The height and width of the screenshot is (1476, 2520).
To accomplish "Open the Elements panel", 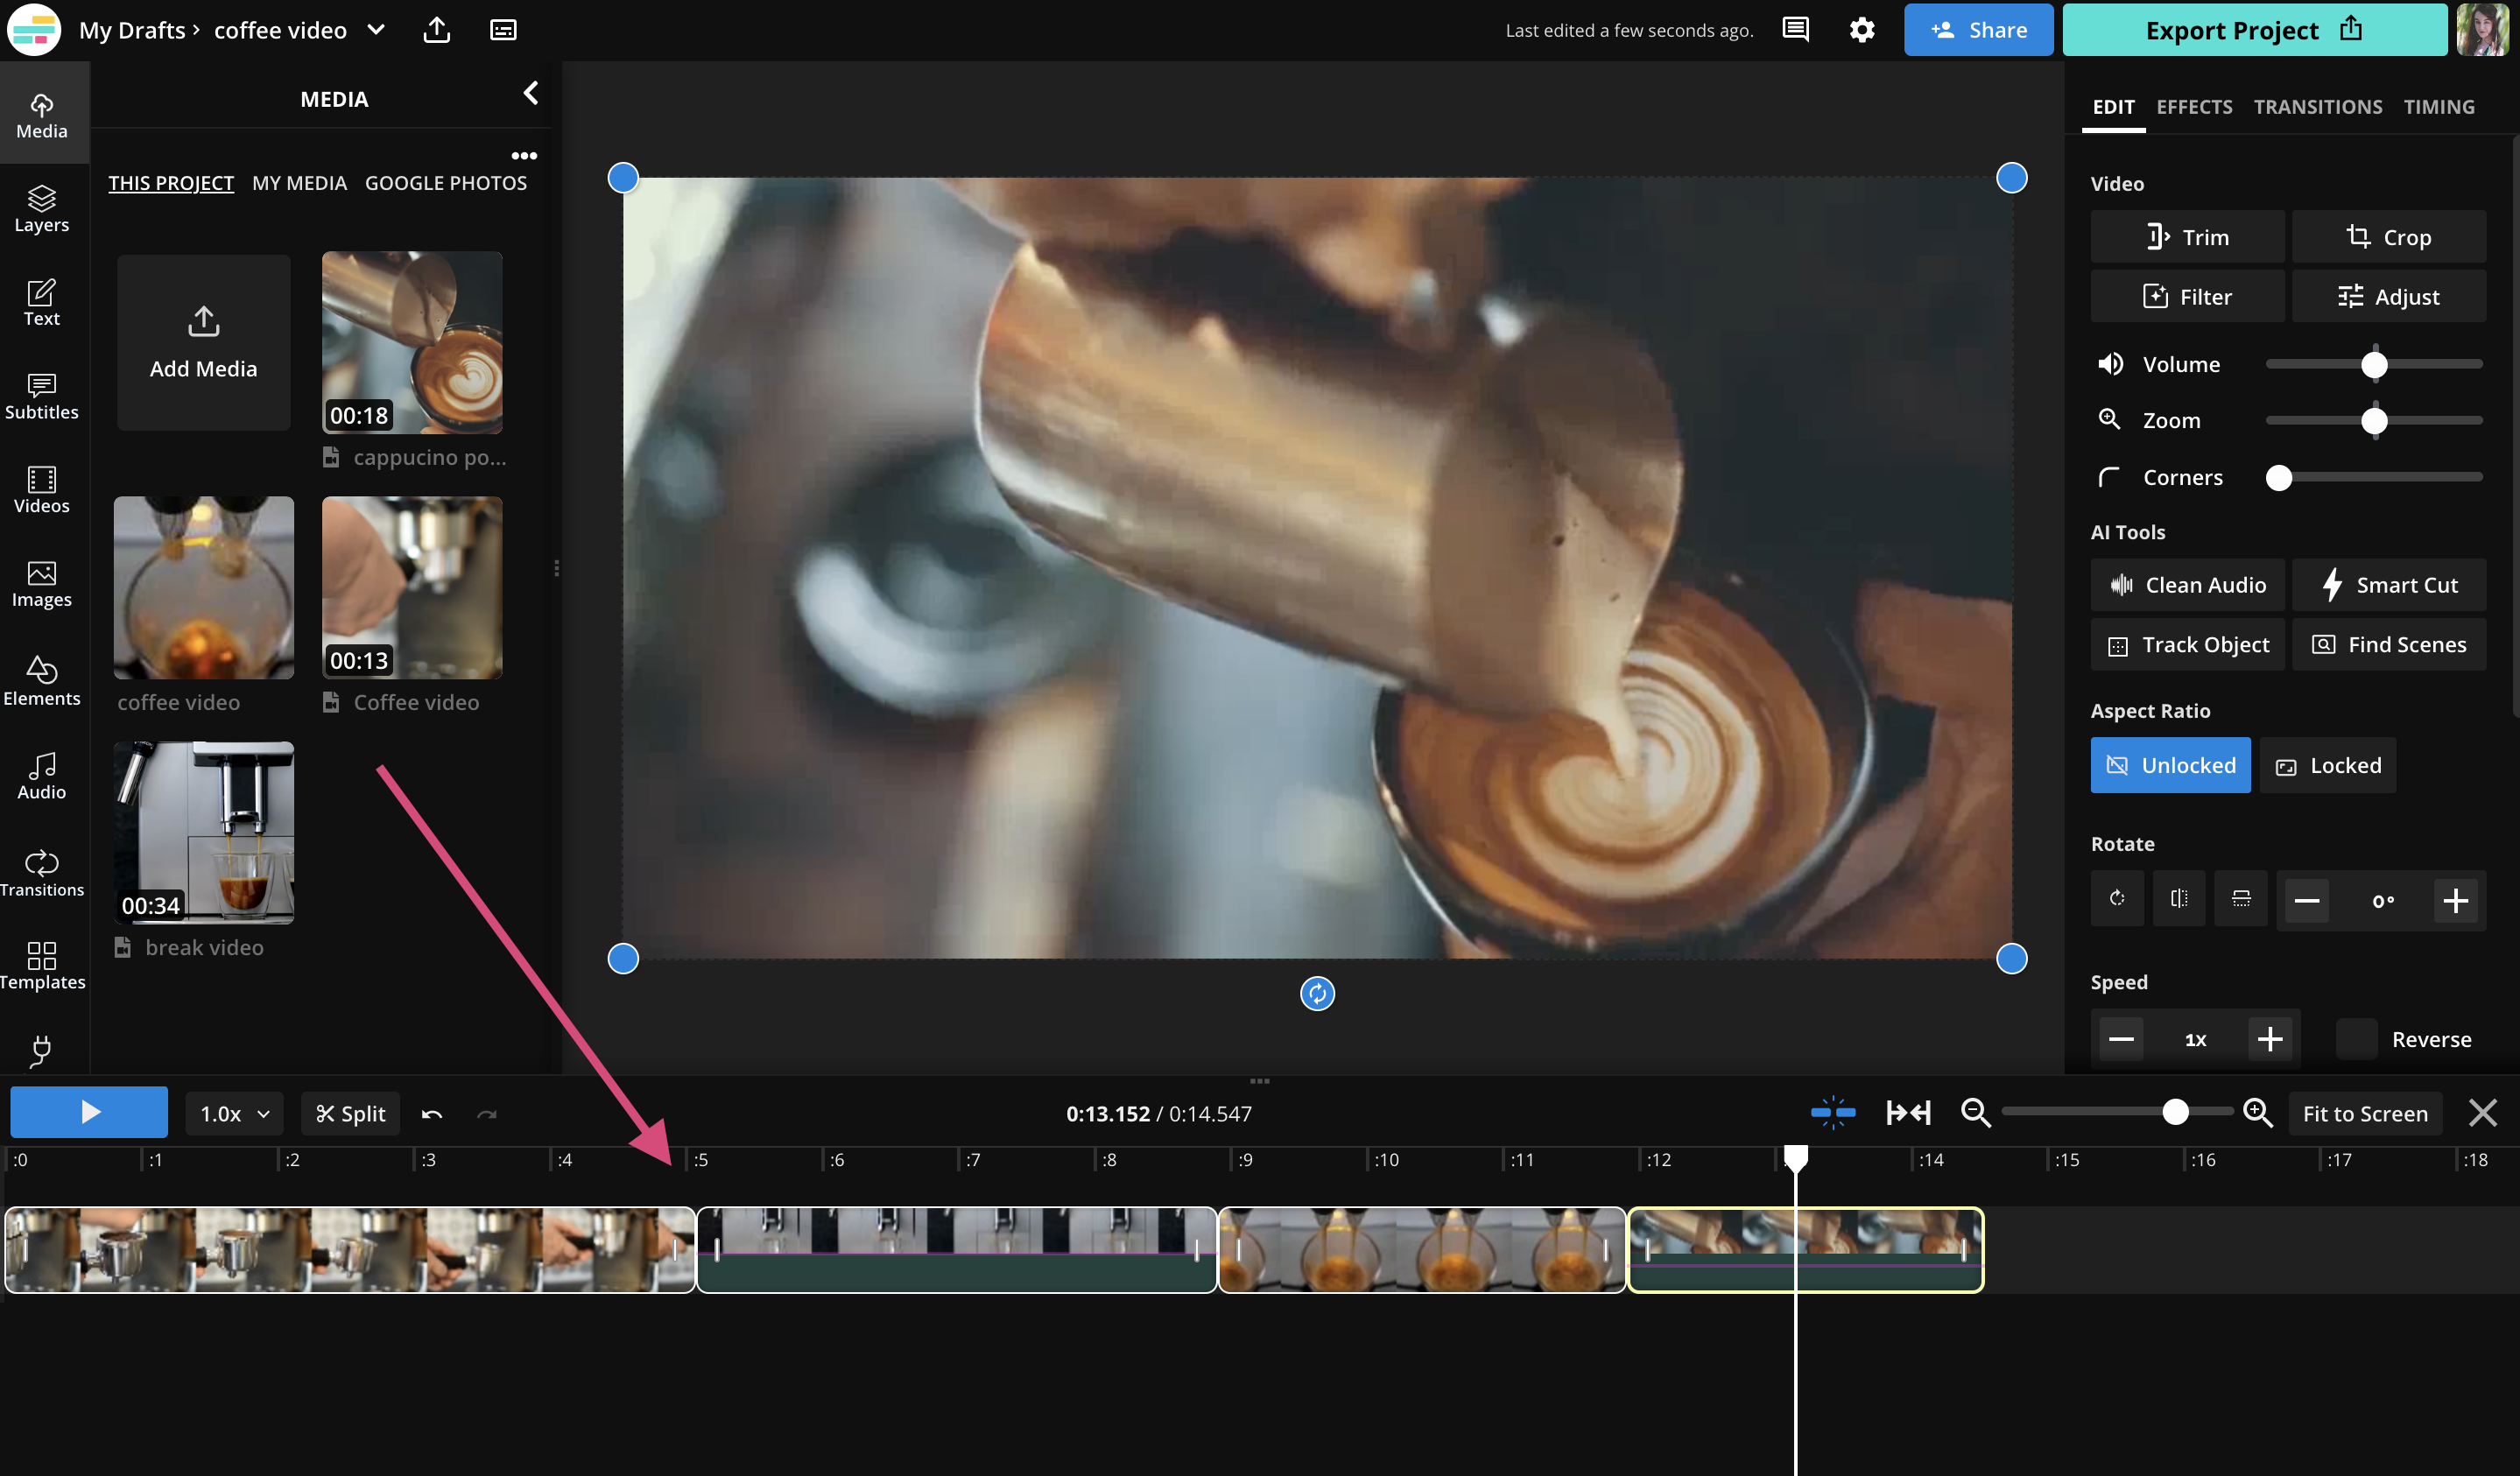I will click(41, 681).
